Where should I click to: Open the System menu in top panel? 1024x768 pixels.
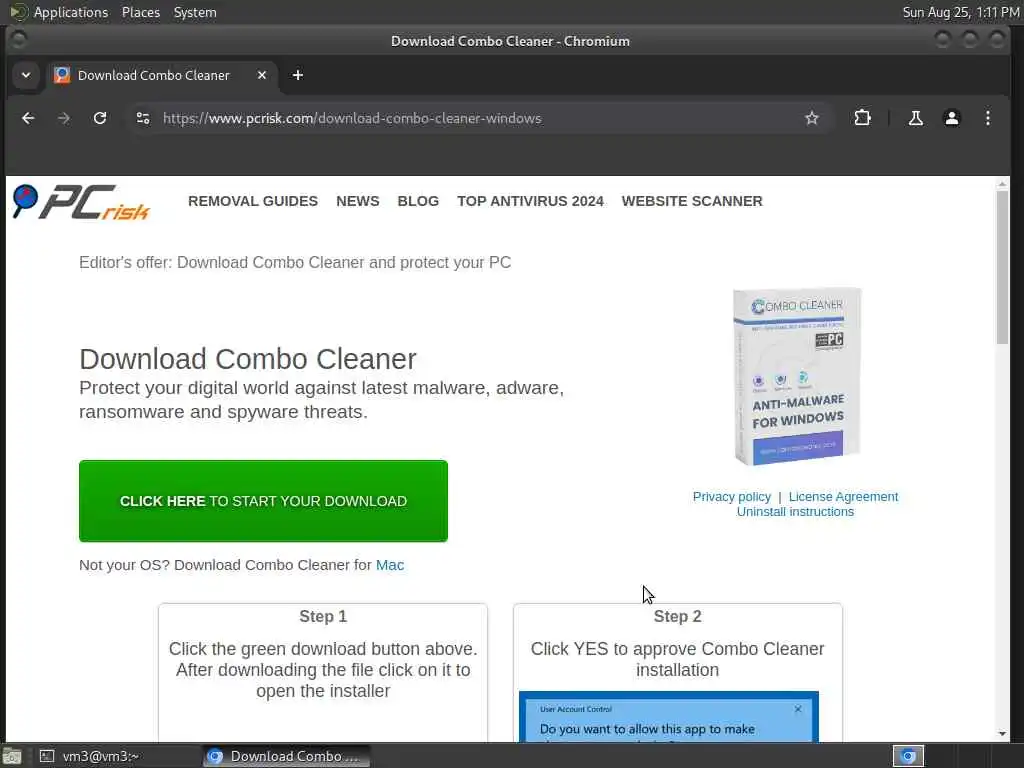195,12
